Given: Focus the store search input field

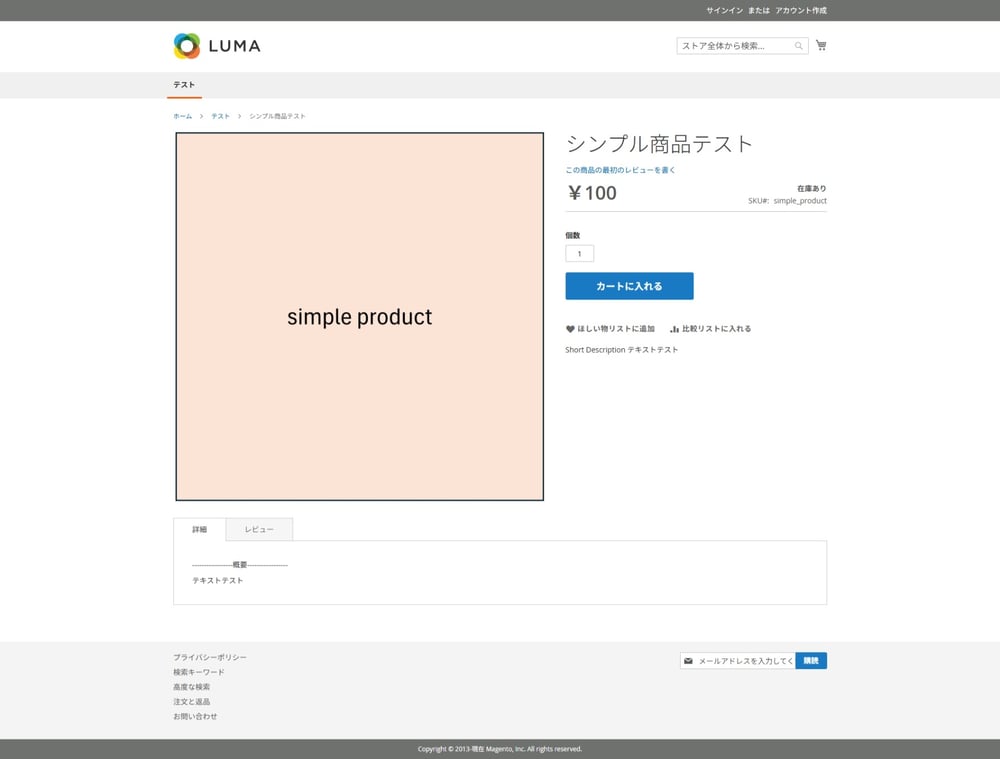Looking at the screenshot, I should 735,46.
